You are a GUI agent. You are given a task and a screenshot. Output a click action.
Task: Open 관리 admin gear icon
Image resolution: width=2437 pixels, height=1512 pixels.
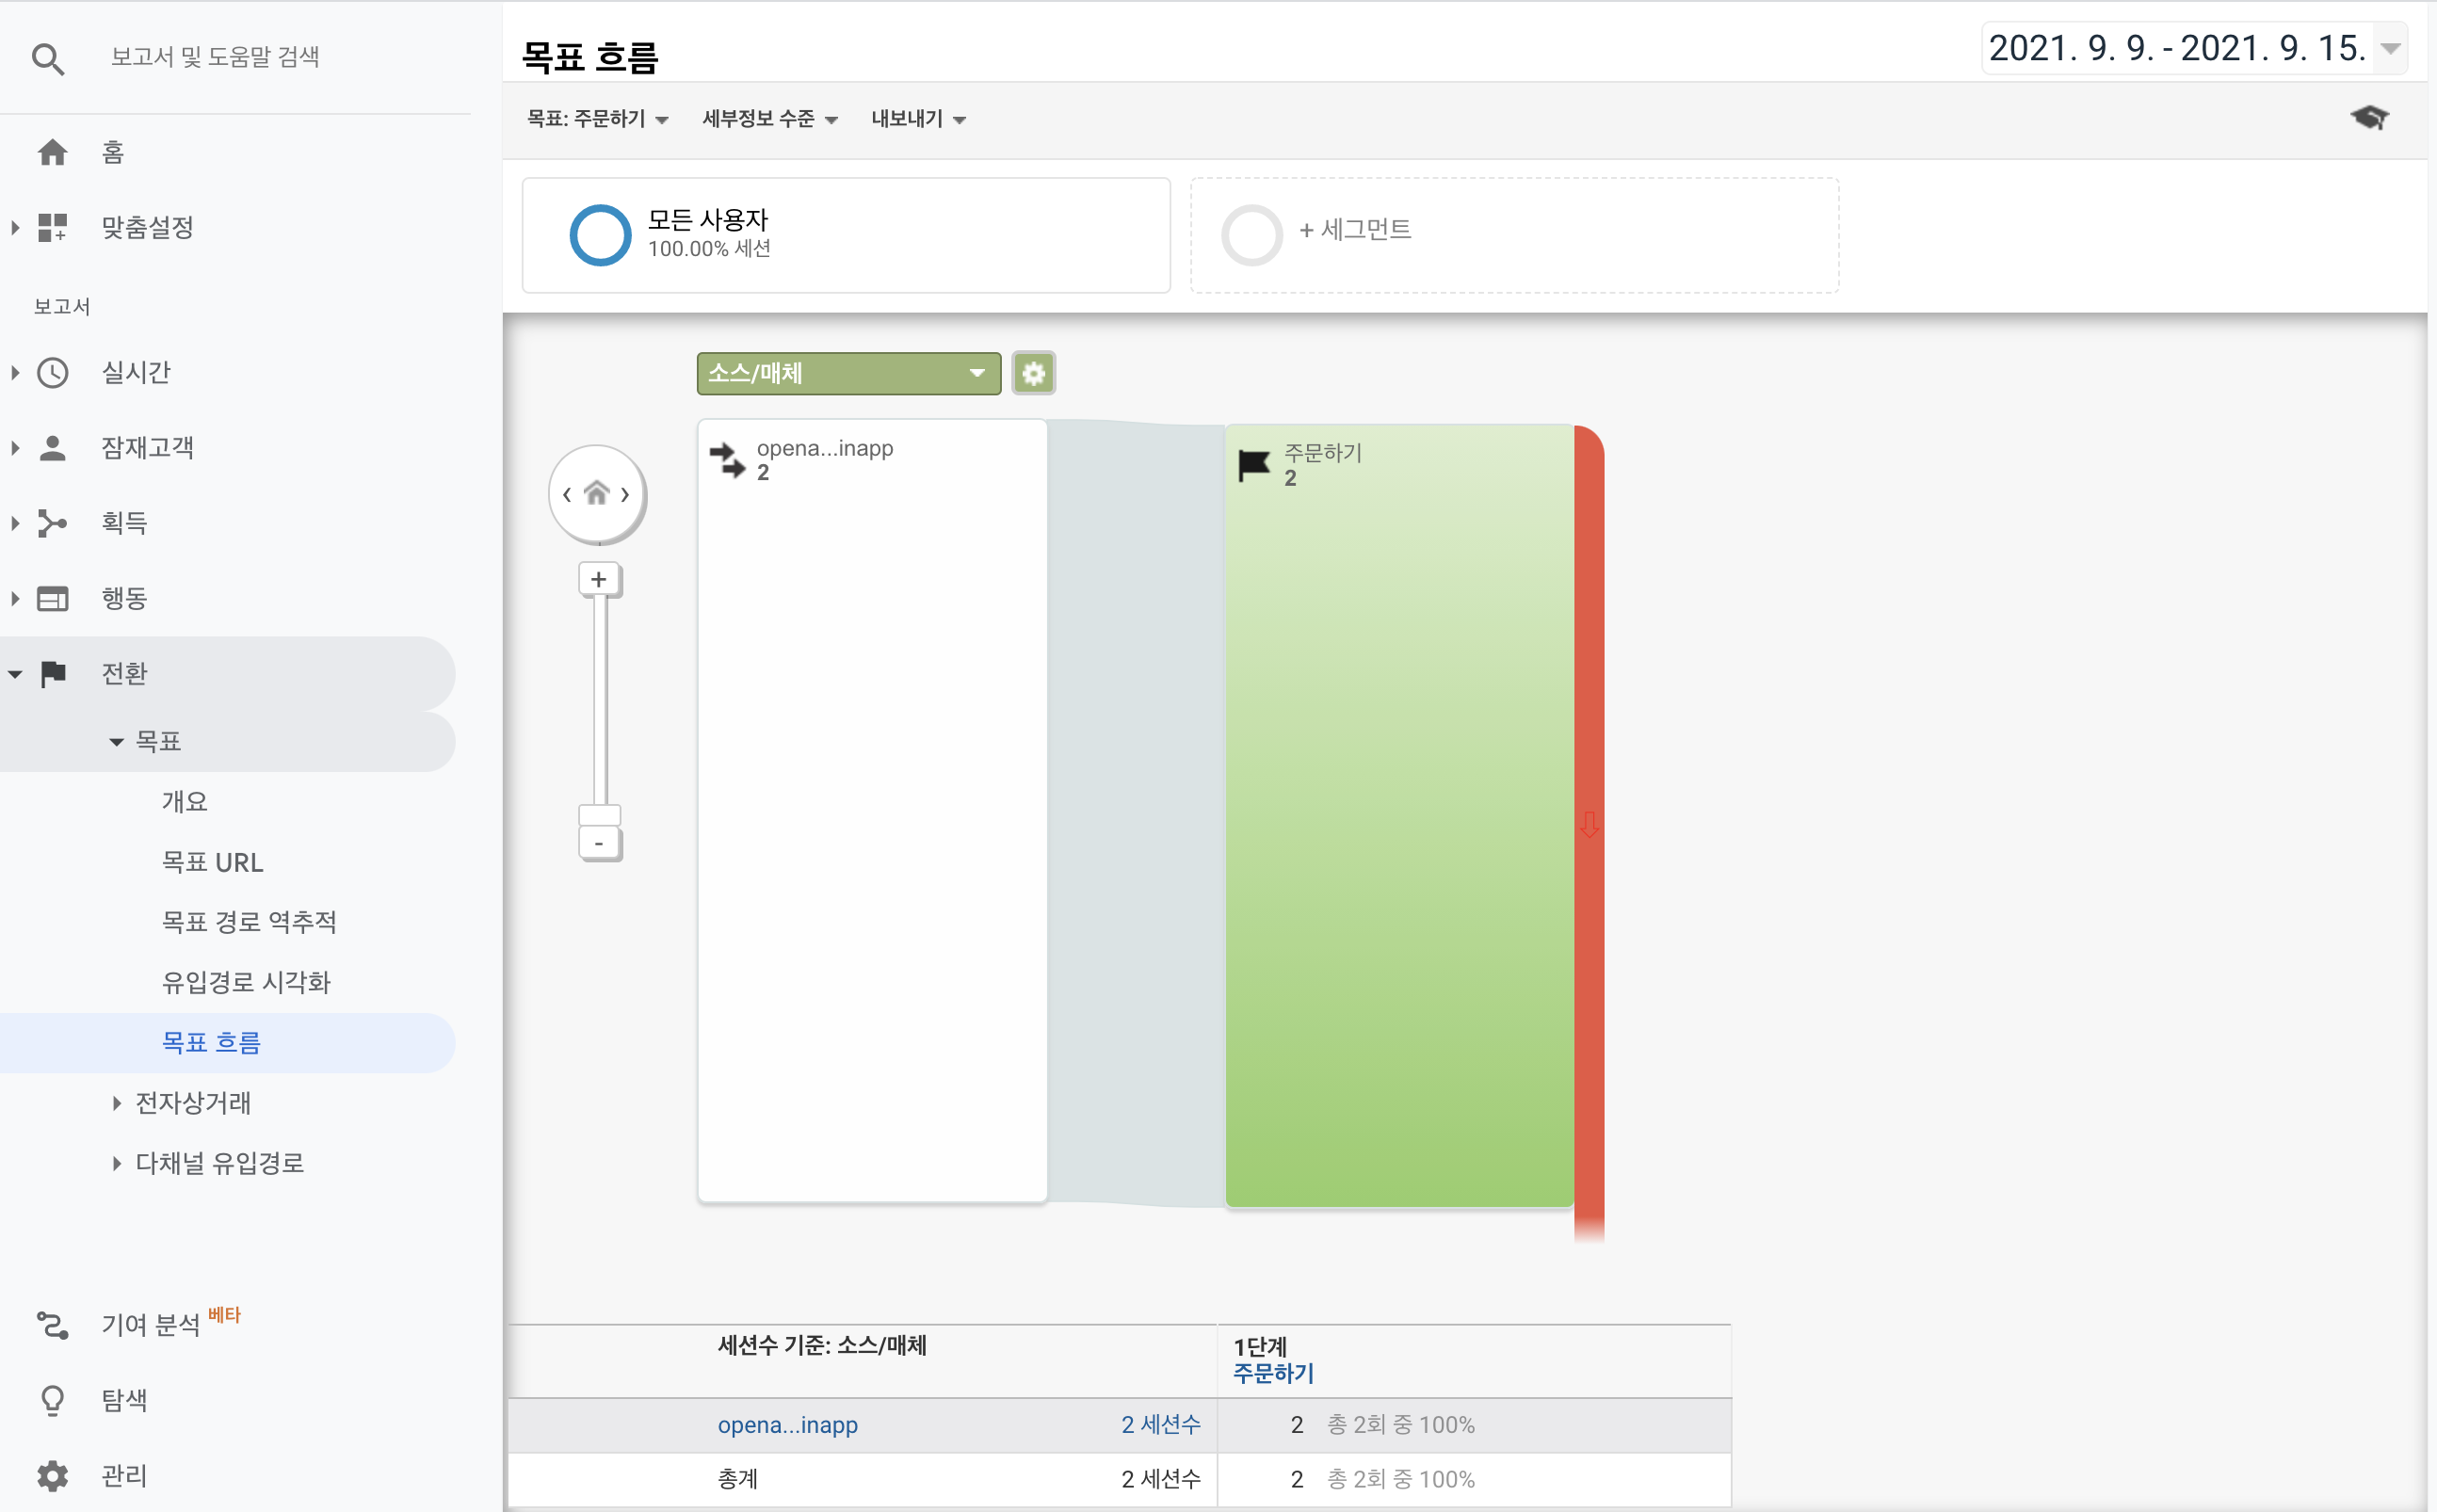pyautogui.click(x=52, y=1475)
